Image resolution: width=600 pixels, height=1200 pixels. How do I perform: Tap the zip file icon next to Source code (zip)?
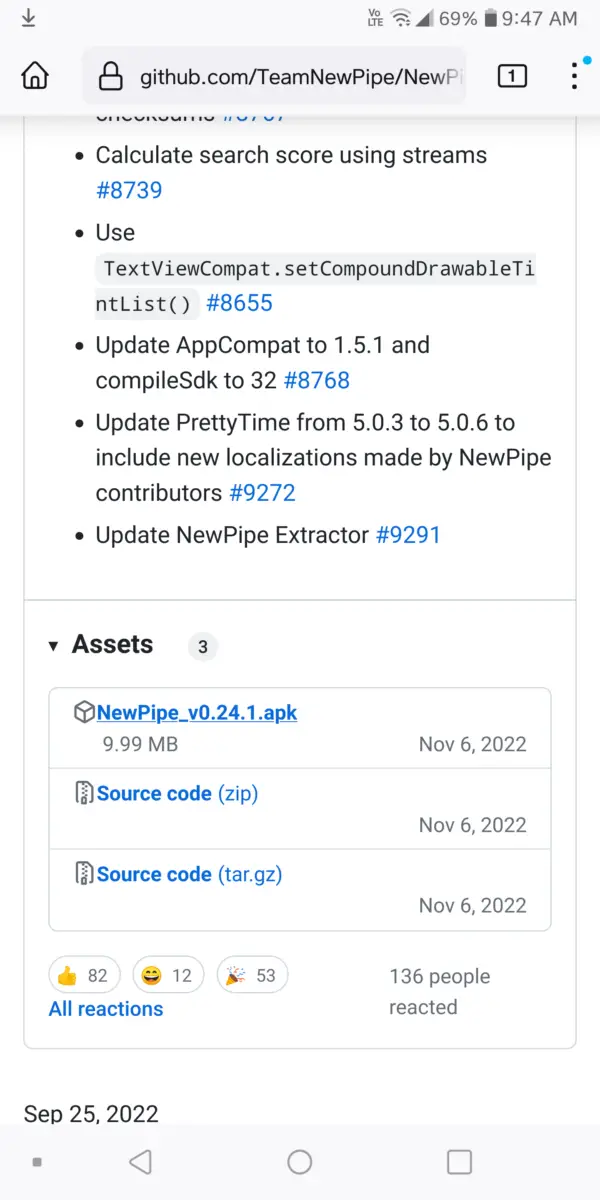[x=85, y=794]
